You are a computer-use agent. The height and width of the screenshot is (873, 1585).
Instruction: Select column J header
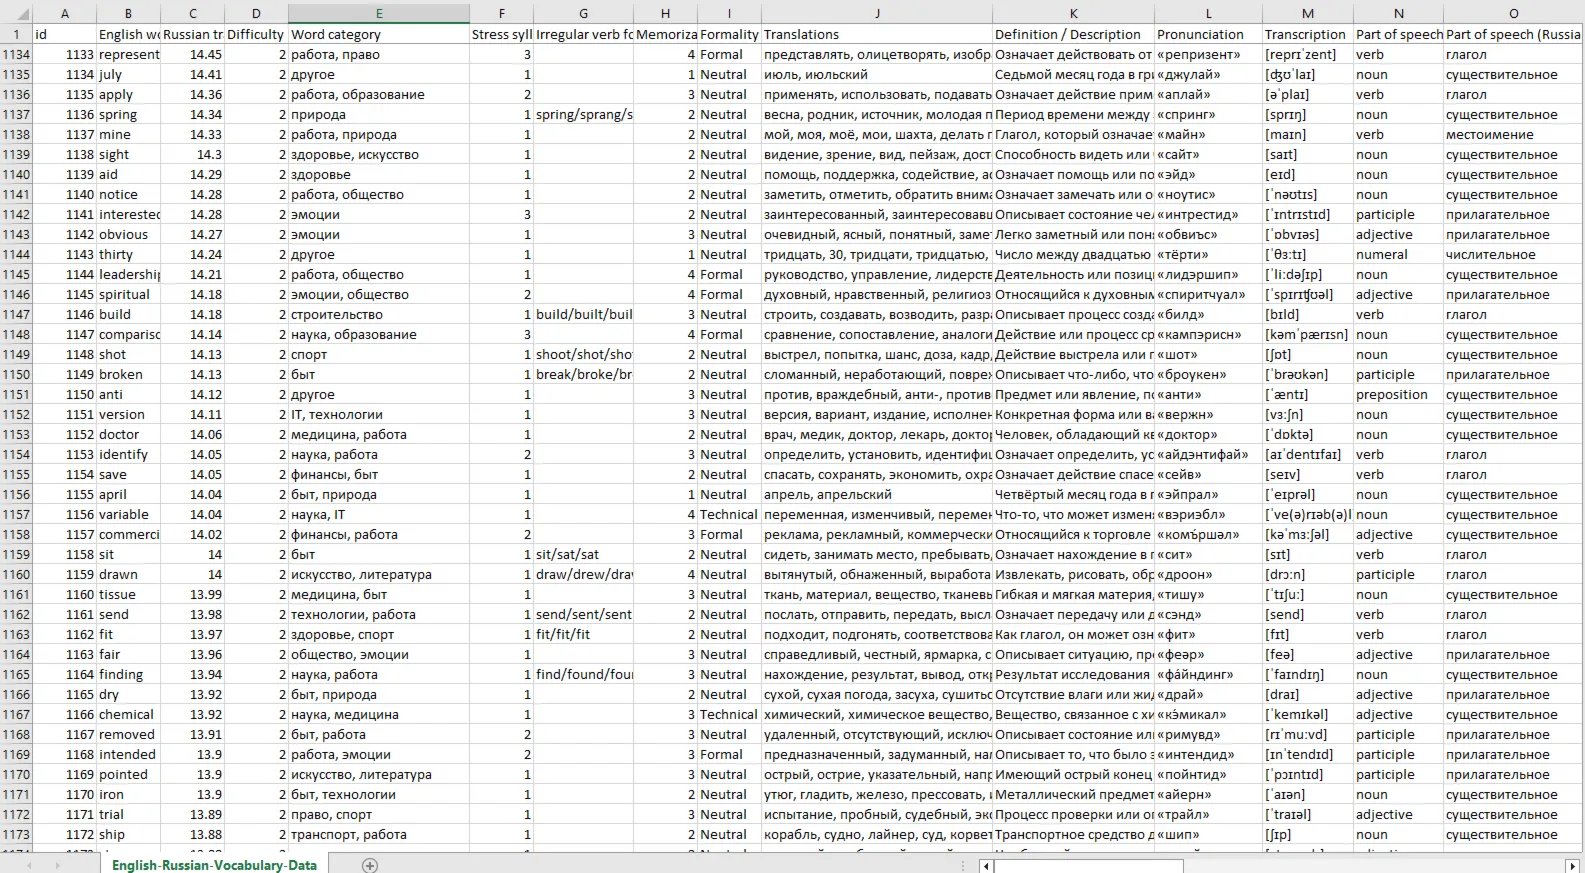pyautogui.click(x=877, y=14)
